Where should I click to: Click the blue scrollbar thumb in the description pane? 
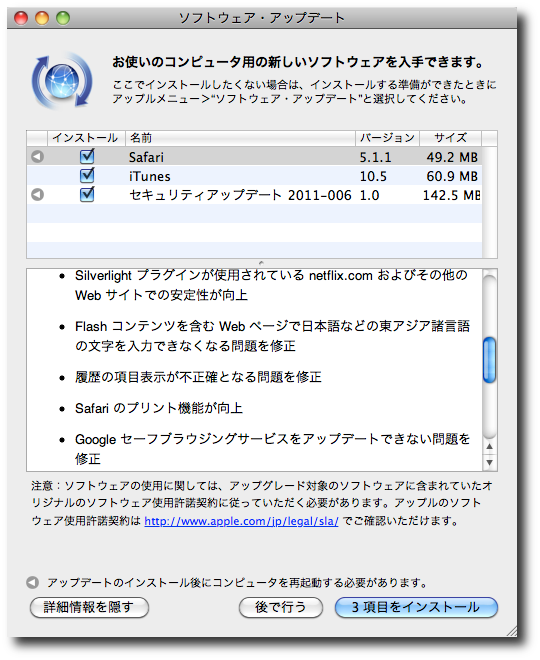point(489,360)
